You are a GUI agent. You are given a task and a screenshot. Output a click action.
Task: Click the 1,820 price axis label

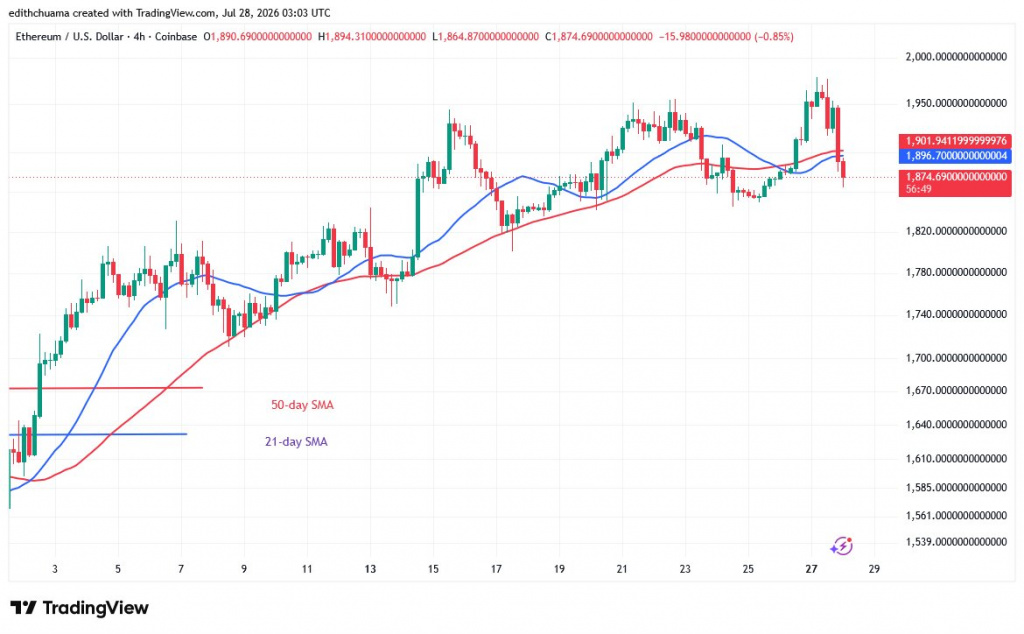click(x=956, y=231)
